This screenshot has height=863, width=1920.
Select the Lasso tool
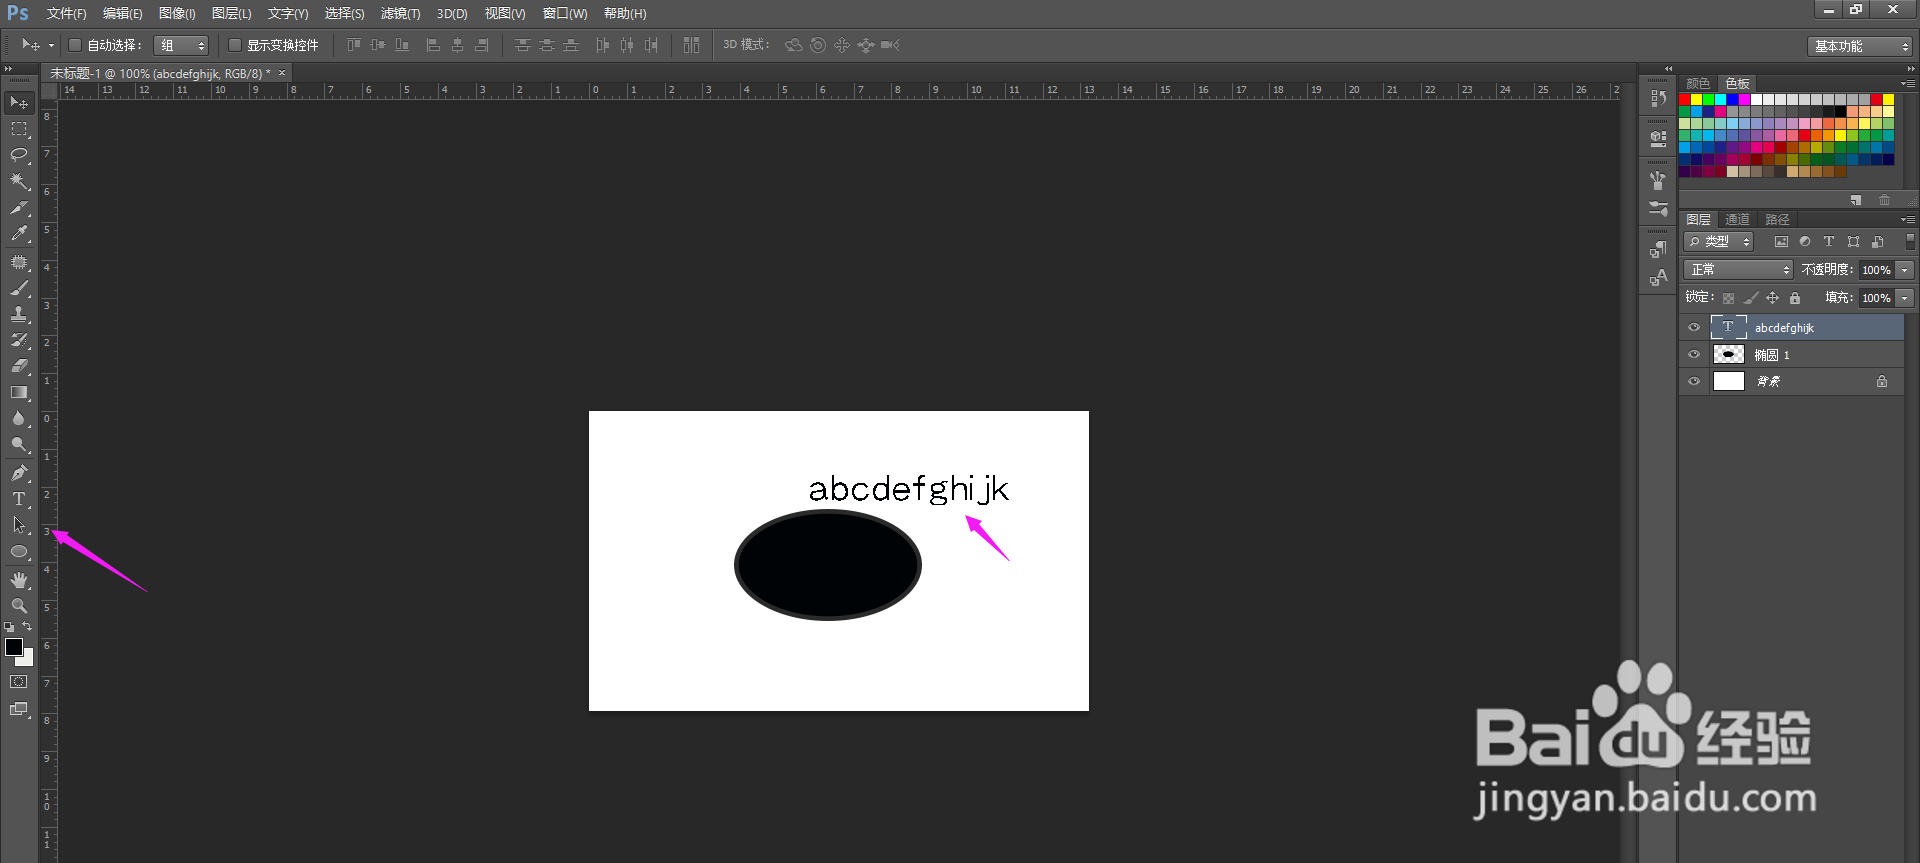point(19,155)
